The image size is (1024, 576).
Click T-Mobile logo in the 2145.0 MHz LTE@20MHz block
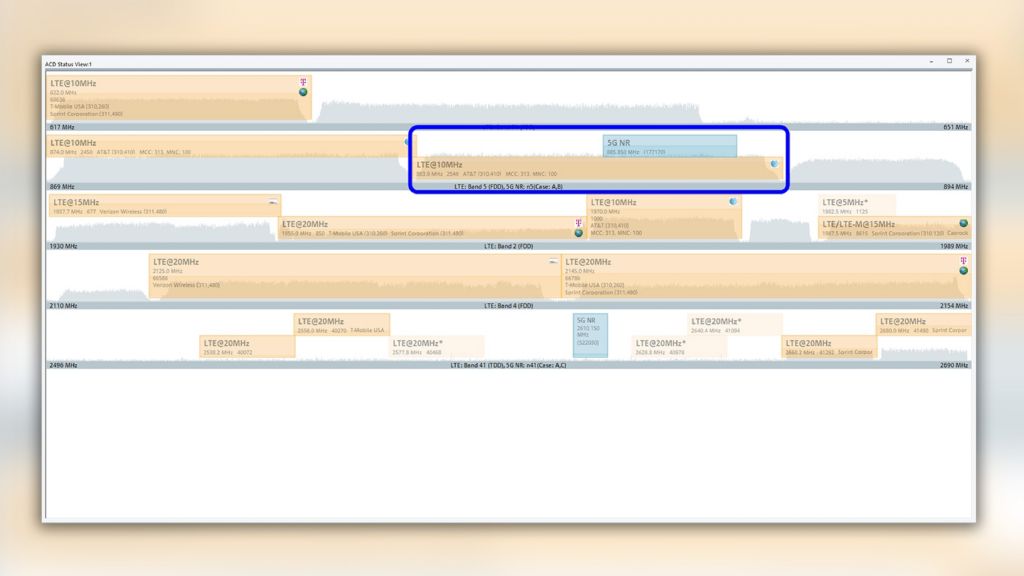tap(963, 260)
